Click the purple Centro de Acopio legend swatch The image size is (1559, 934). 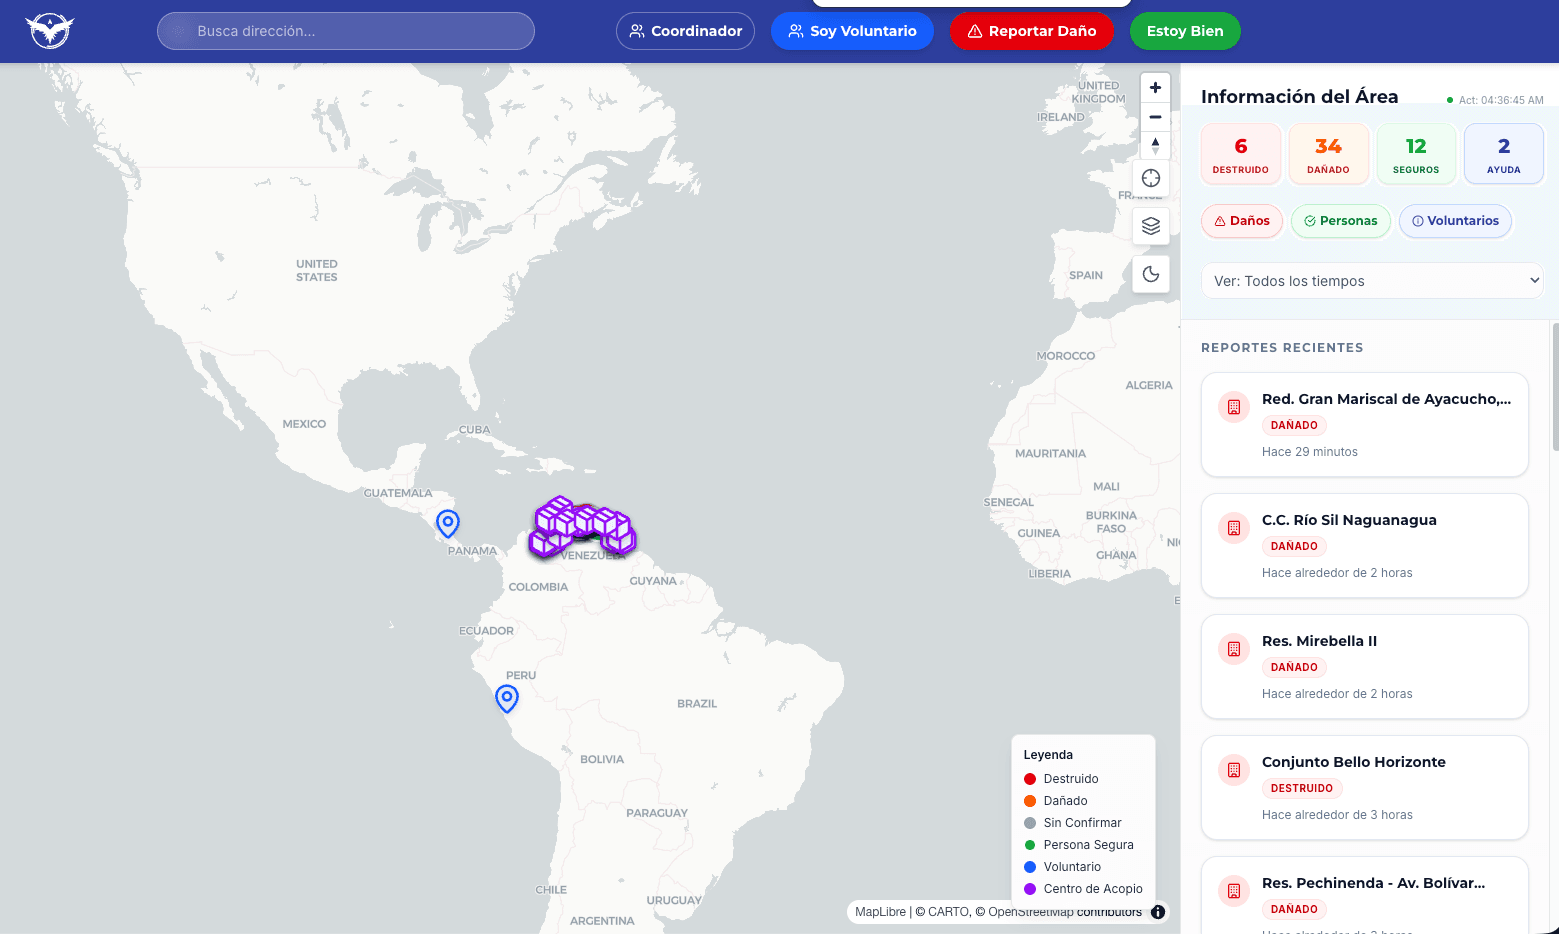click(x=1030, y=889)
